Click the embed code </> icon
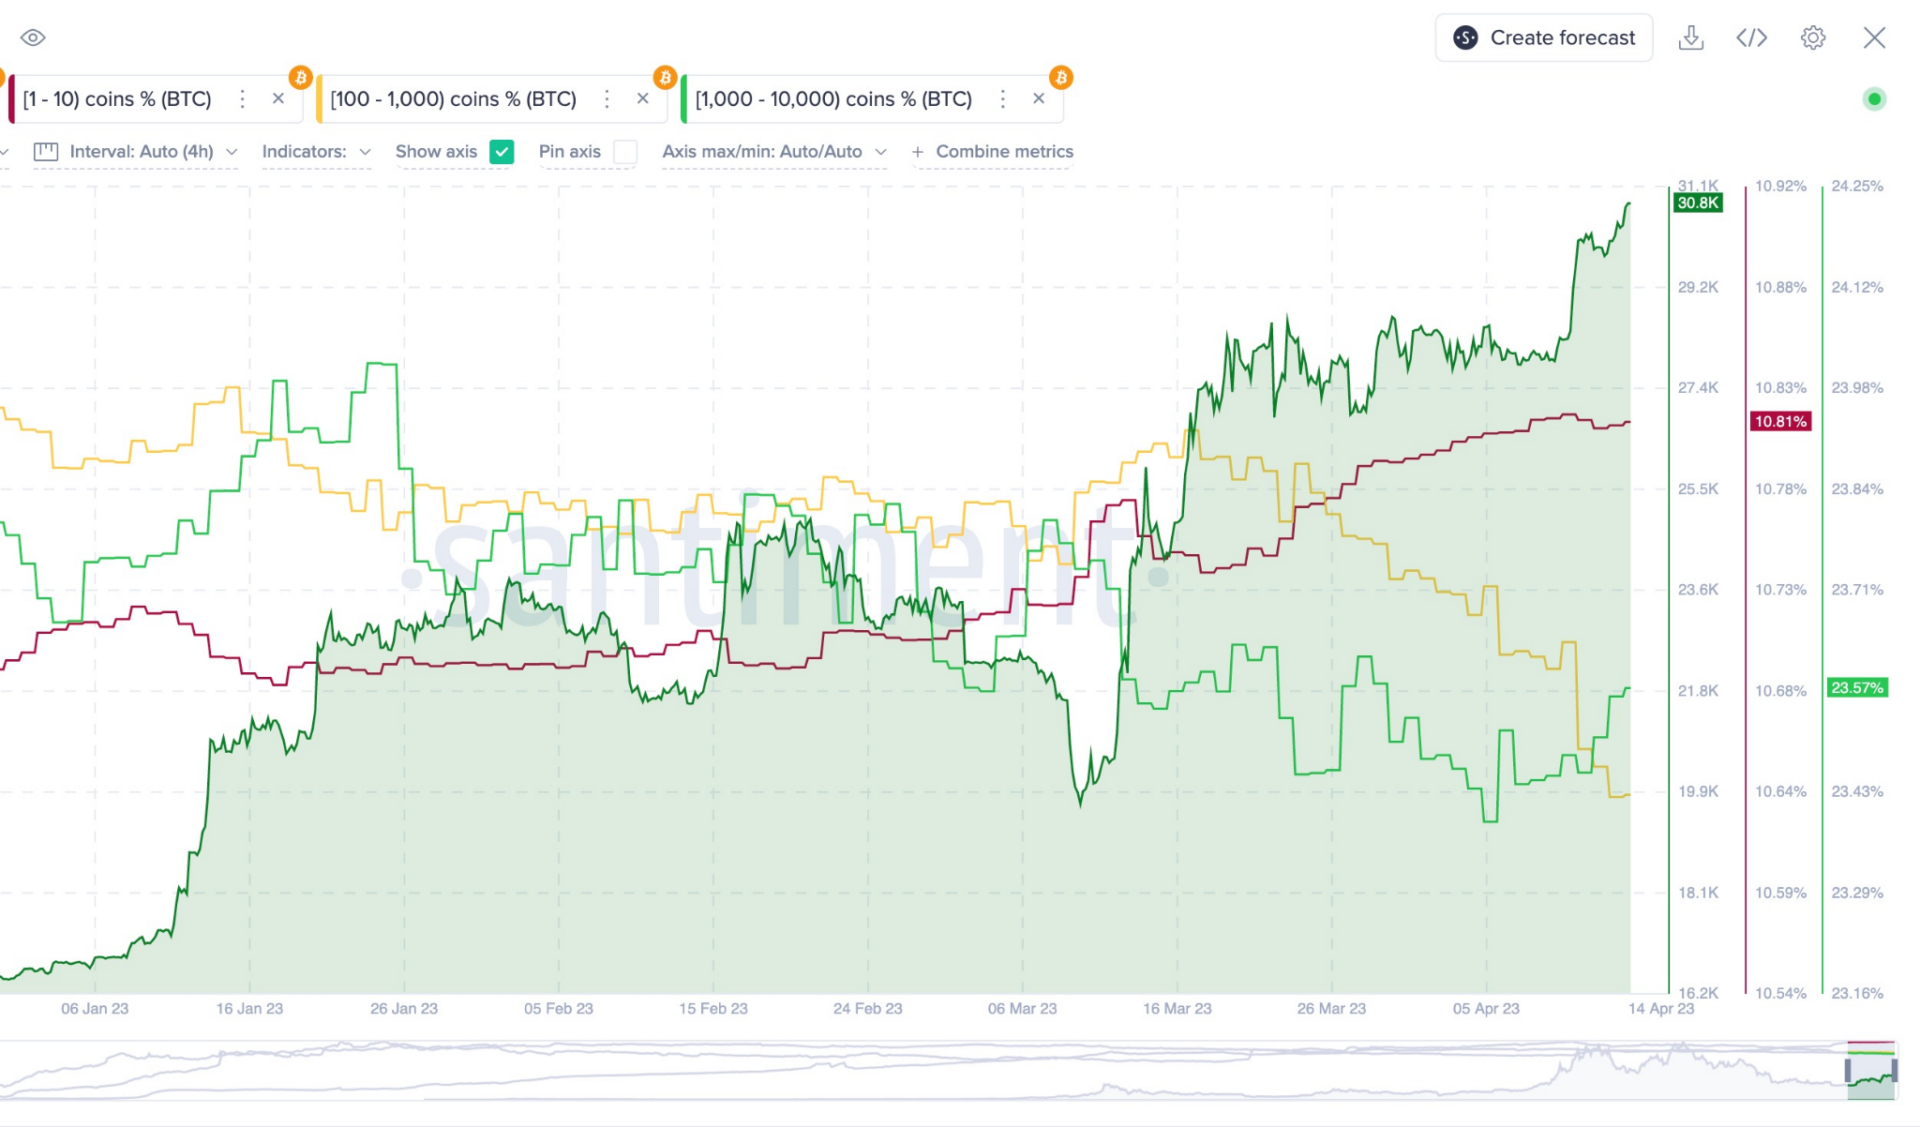This screenshot has width=1920, height=1127. 1751,37
